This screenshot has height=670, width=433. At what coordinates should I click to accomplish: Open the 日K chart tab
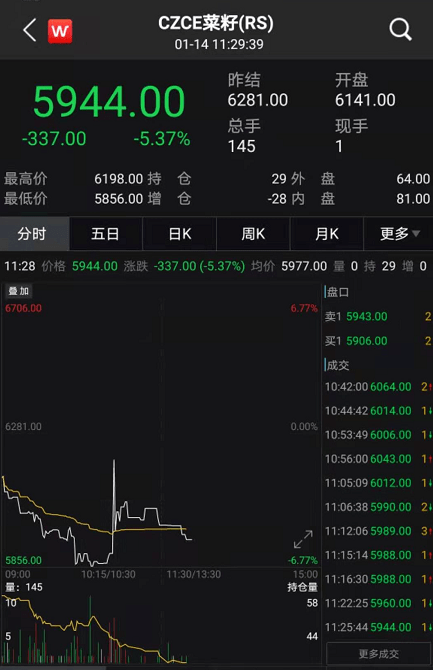[180, 234]
